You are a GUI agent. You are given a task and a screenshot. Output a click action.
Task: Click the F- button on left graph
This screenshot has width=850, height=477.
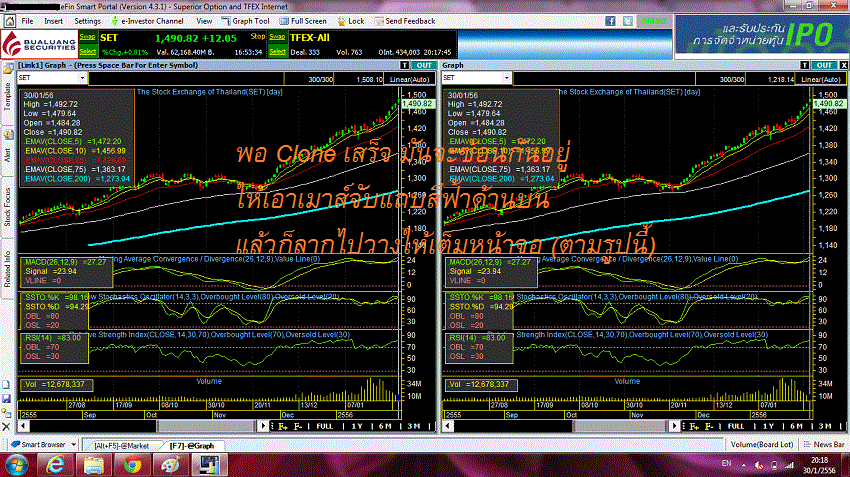pos(298,427)
